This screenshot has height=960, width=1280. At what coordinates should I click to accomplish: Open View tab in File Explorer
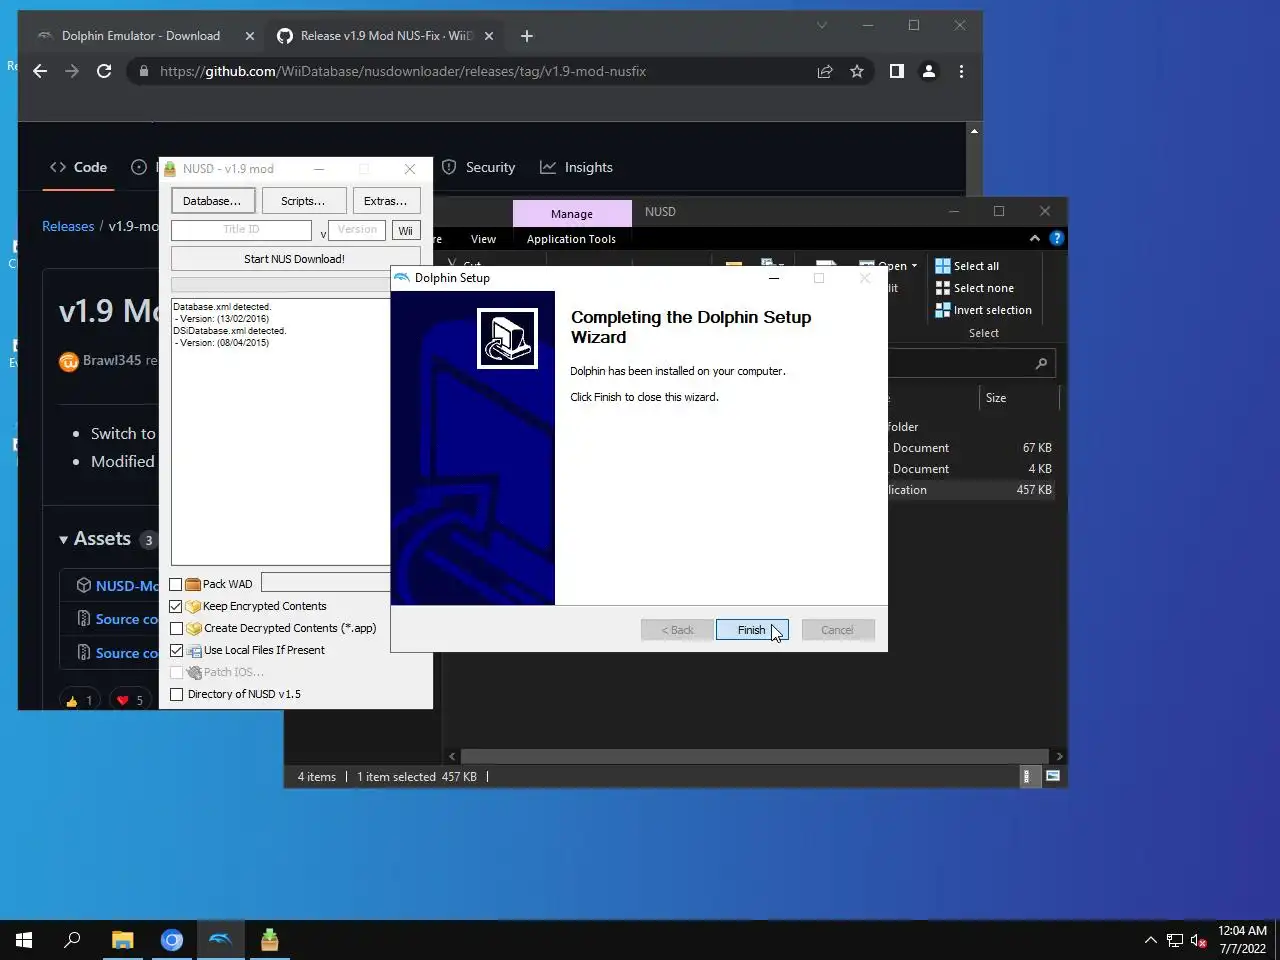483,239
